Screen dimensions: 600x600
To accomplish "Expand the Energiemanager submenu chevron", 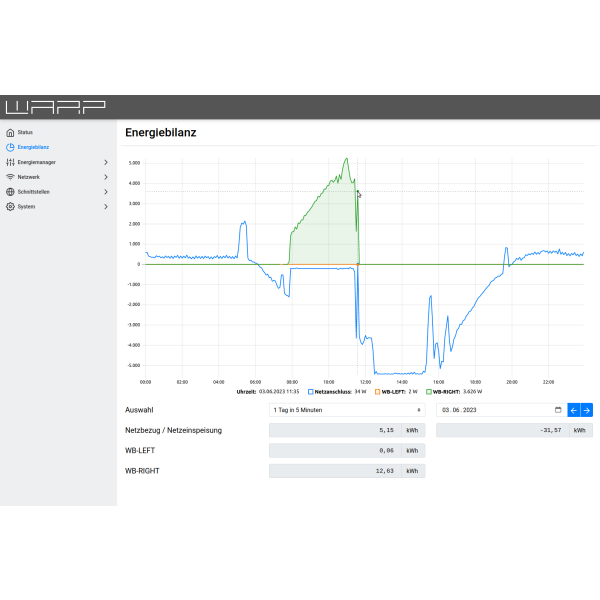I will point(106,162).
